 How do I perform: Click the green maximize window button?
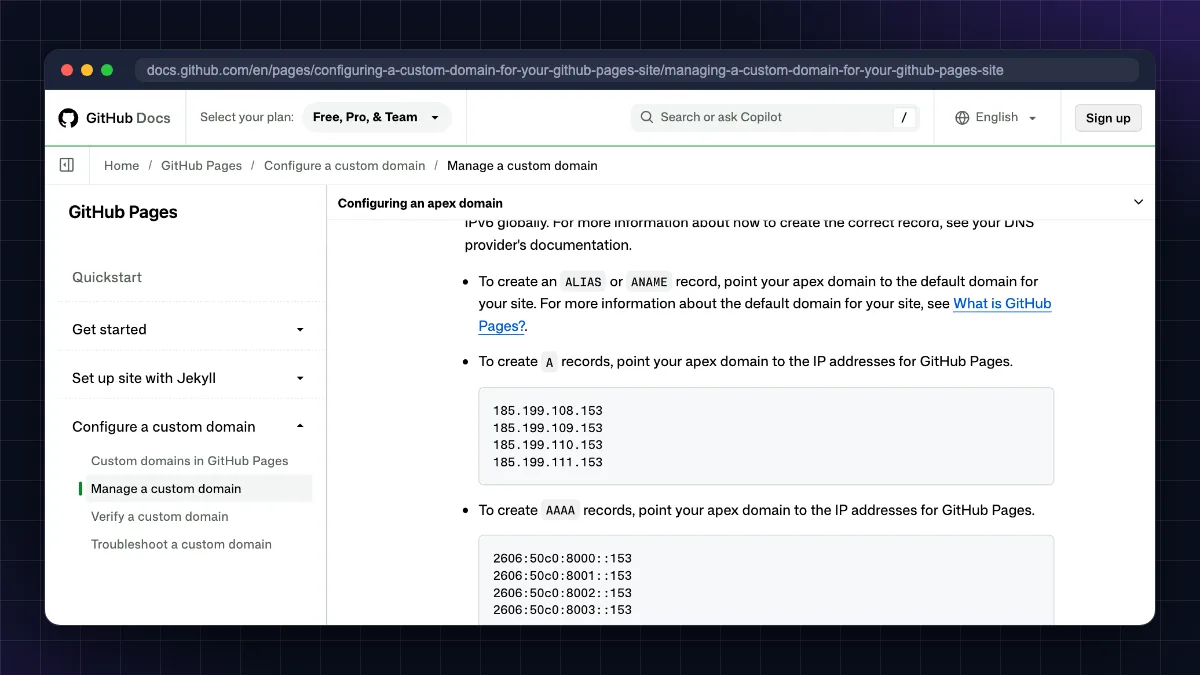coord(107,70)
